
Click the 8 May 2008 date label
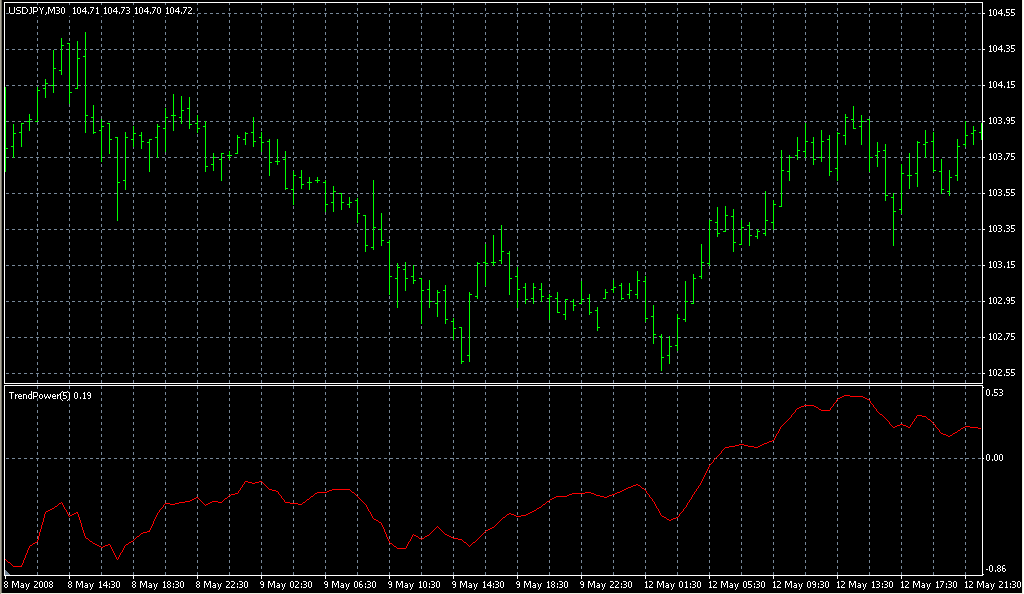(29, 585)
